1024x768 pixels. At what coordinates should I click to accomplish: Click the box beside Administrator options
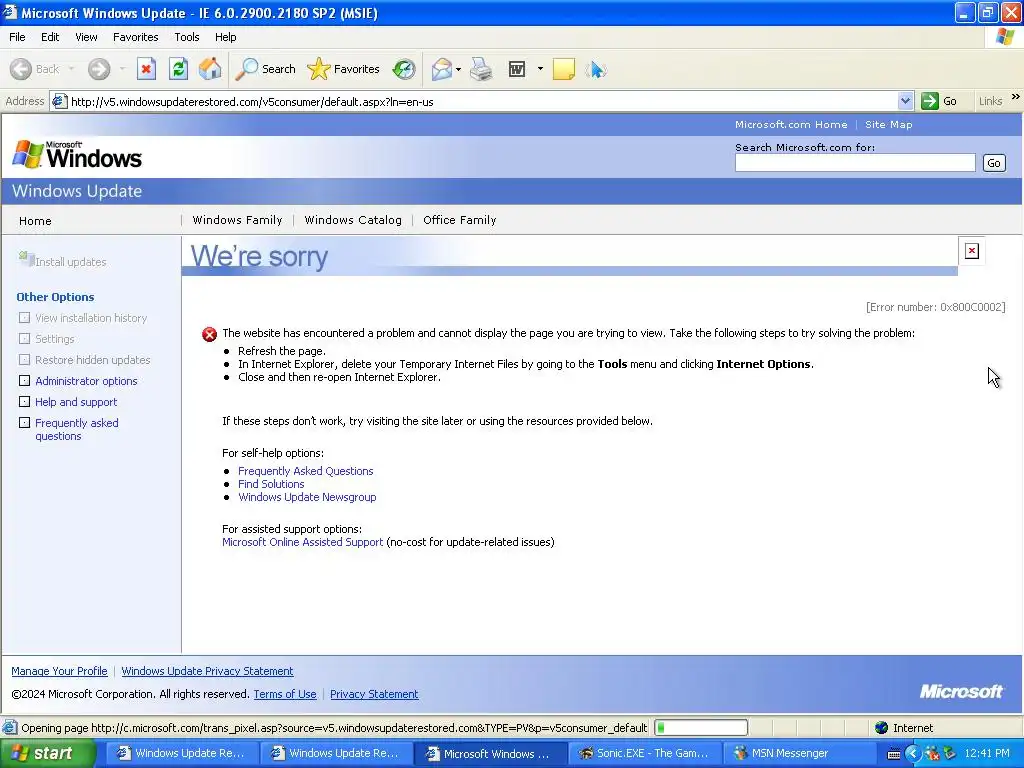click(24, 380)
